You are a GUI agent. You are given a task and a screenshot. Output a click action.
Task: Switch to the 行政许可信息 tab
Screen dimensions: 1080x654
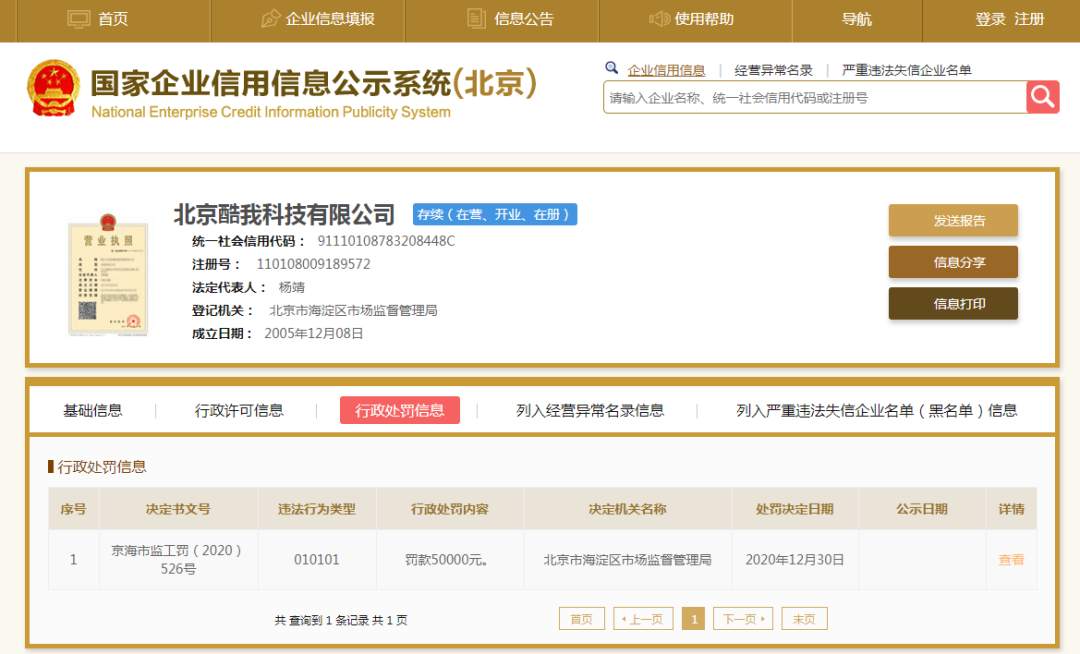(239, 411)
